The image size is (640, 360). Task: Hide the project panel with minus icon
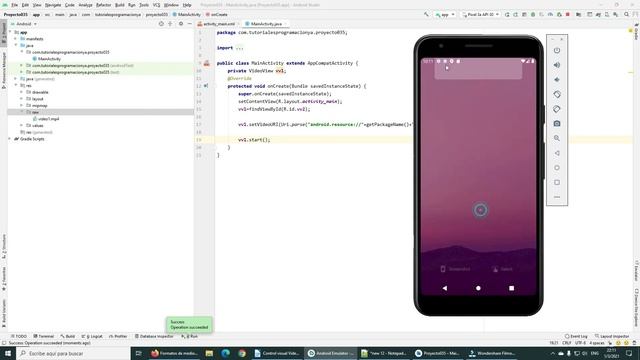189,24
